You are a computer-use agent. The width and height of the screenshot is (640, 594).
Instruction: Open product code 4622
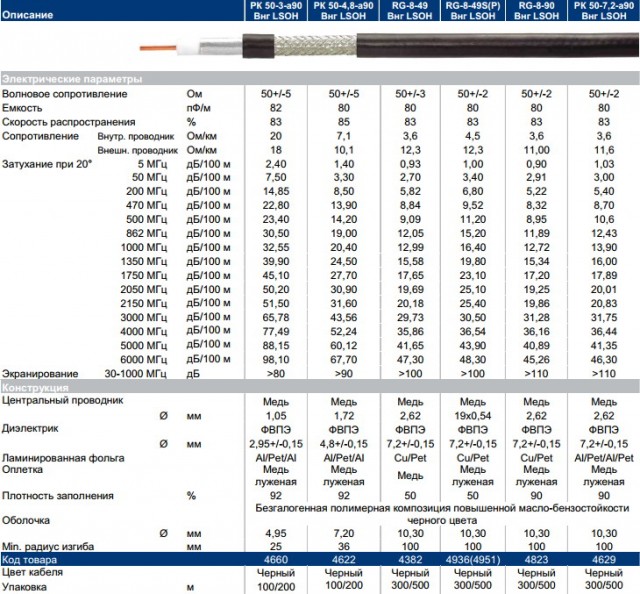point(343,559)
